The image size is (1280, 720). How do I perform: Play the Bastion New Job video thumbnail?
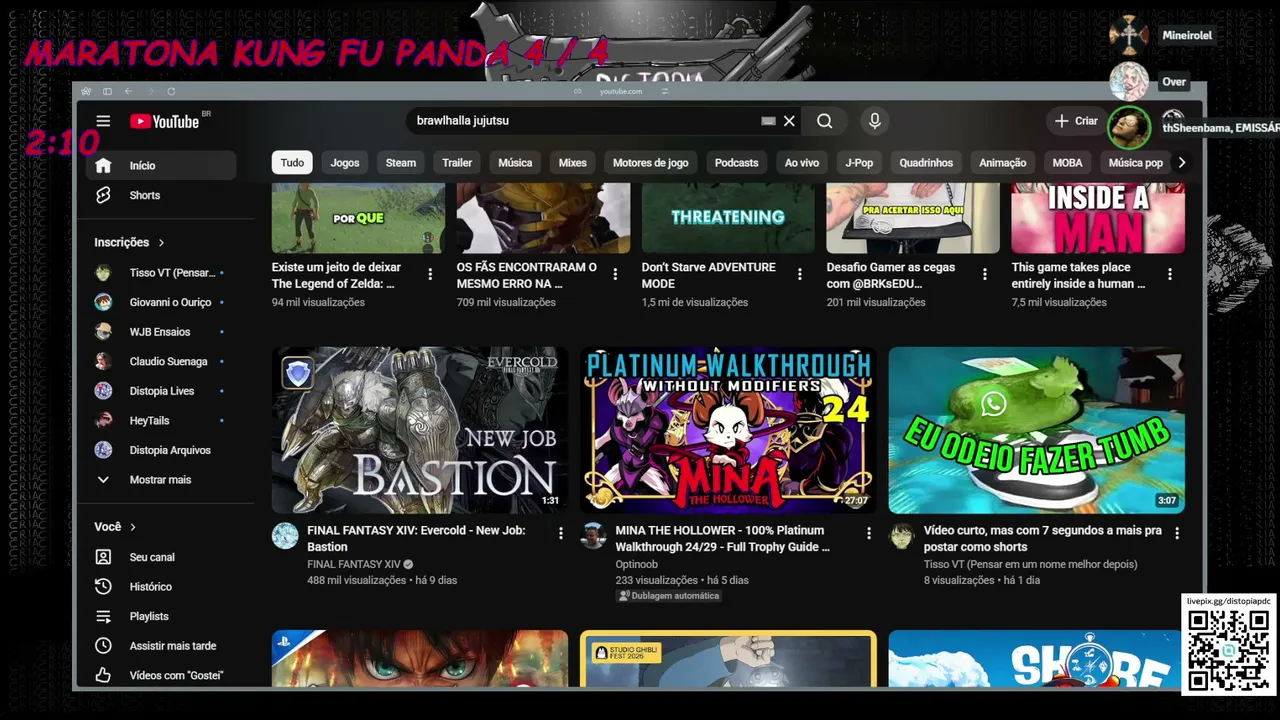click(x=420, y=430)
